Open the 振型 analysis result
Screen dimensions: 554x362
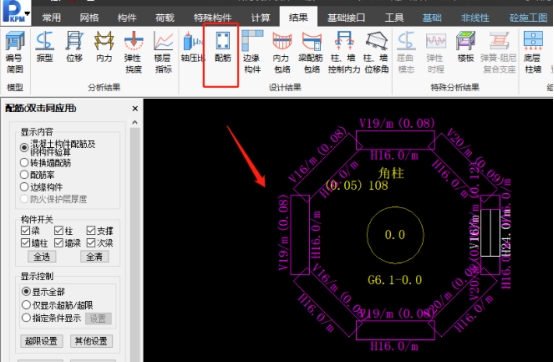click(45, 47)
